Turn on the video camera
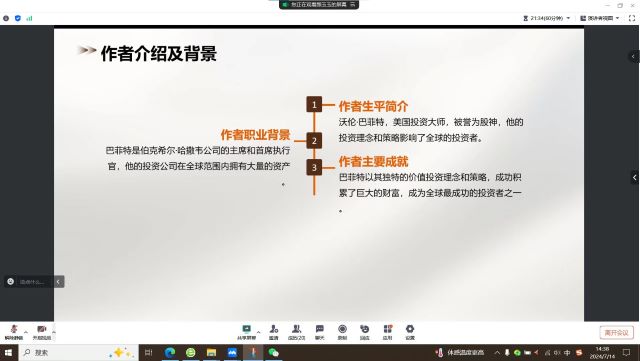640x361 pixels. coord(42,332)
